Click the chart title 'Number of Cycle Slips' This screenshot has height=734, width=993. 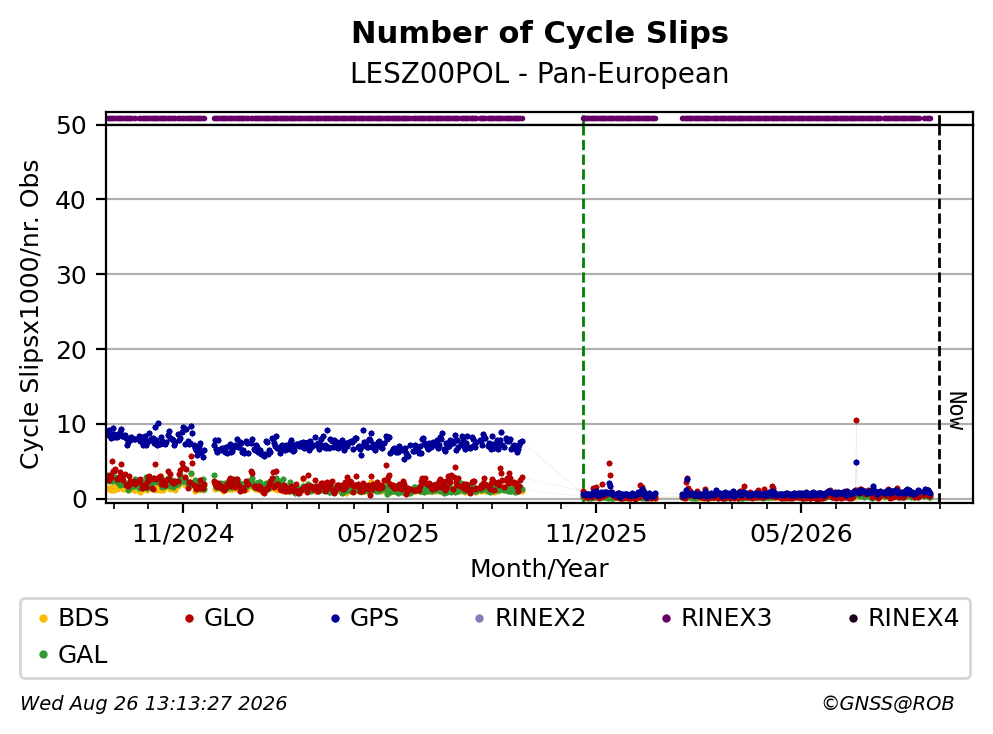540,33
